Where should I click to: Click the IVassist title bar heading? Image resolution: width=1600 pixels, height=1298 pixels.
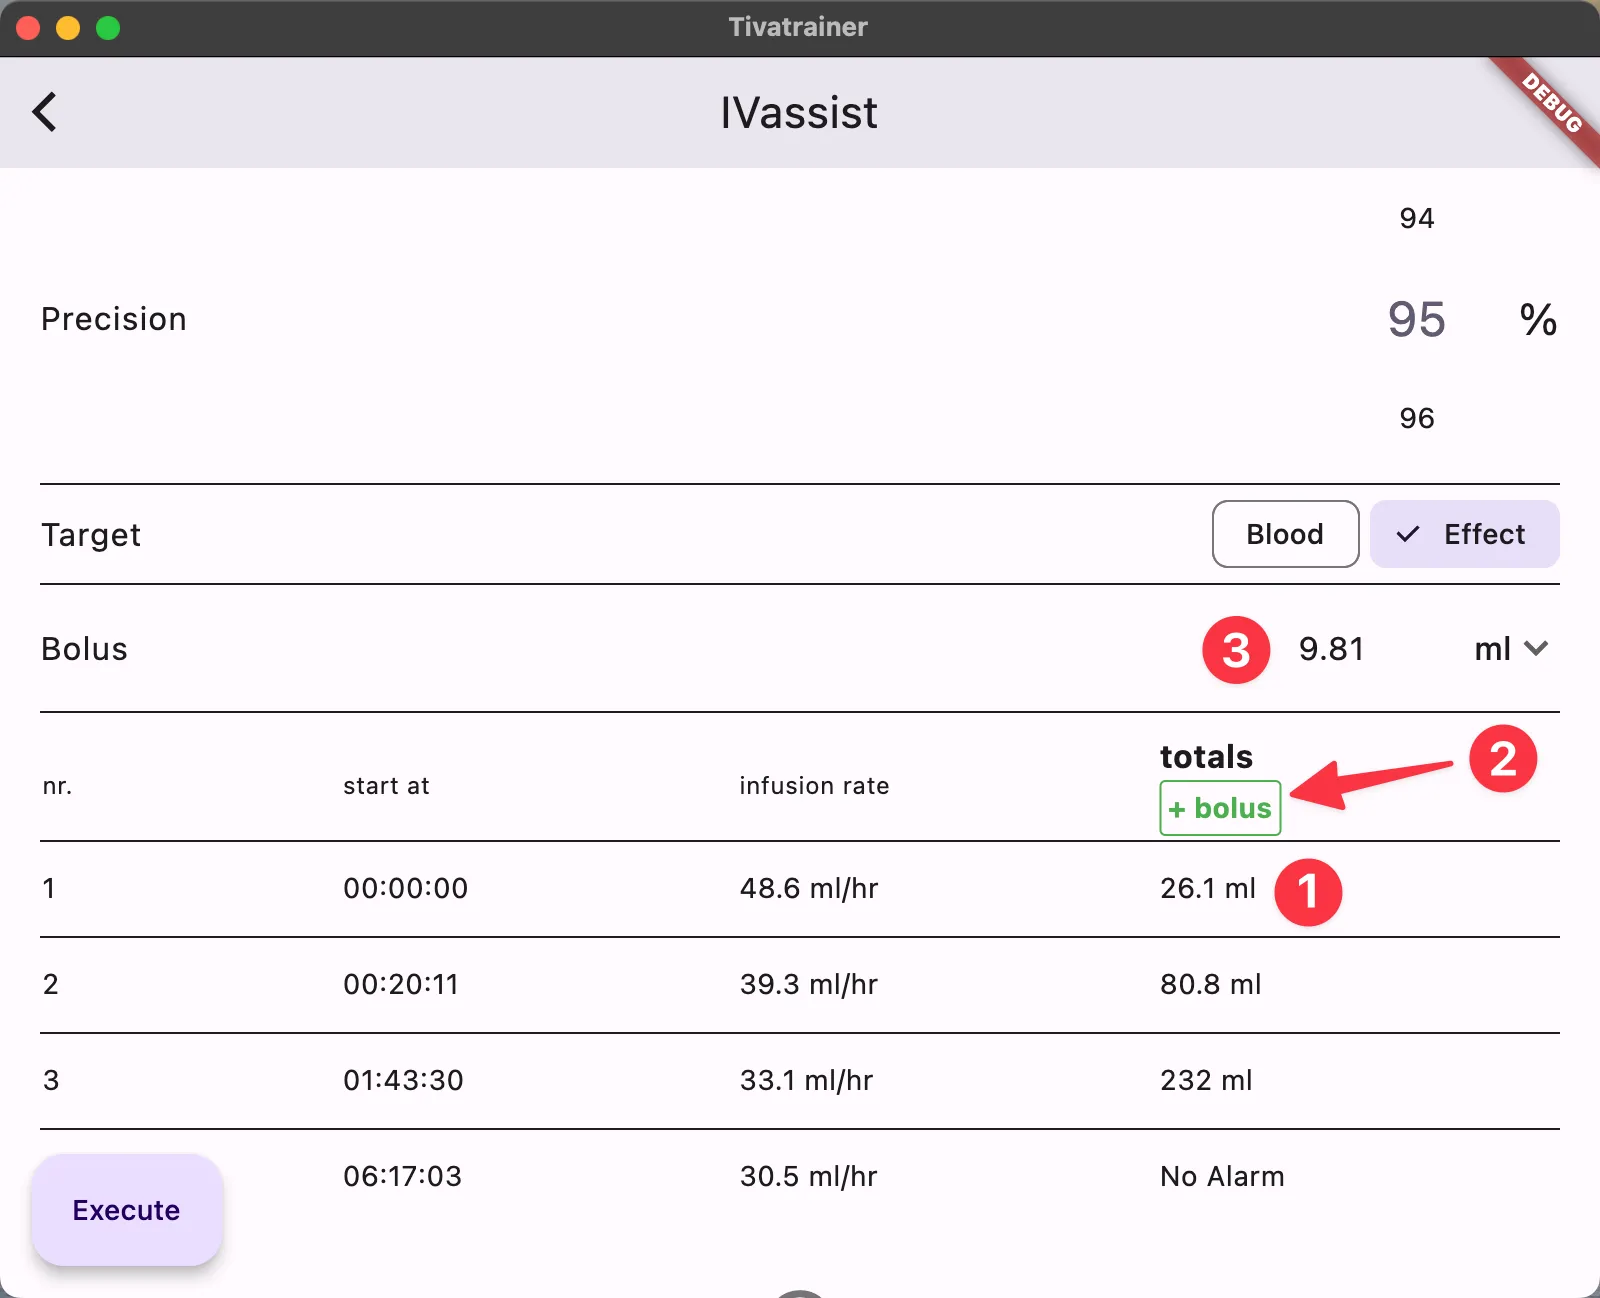click(x=799, y=112)
